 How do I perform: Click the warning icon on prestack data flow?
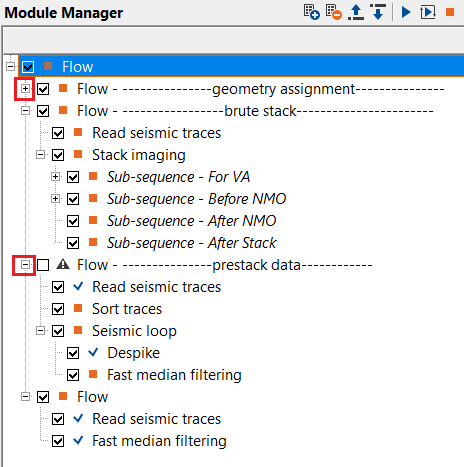click(x=63, y=264)
